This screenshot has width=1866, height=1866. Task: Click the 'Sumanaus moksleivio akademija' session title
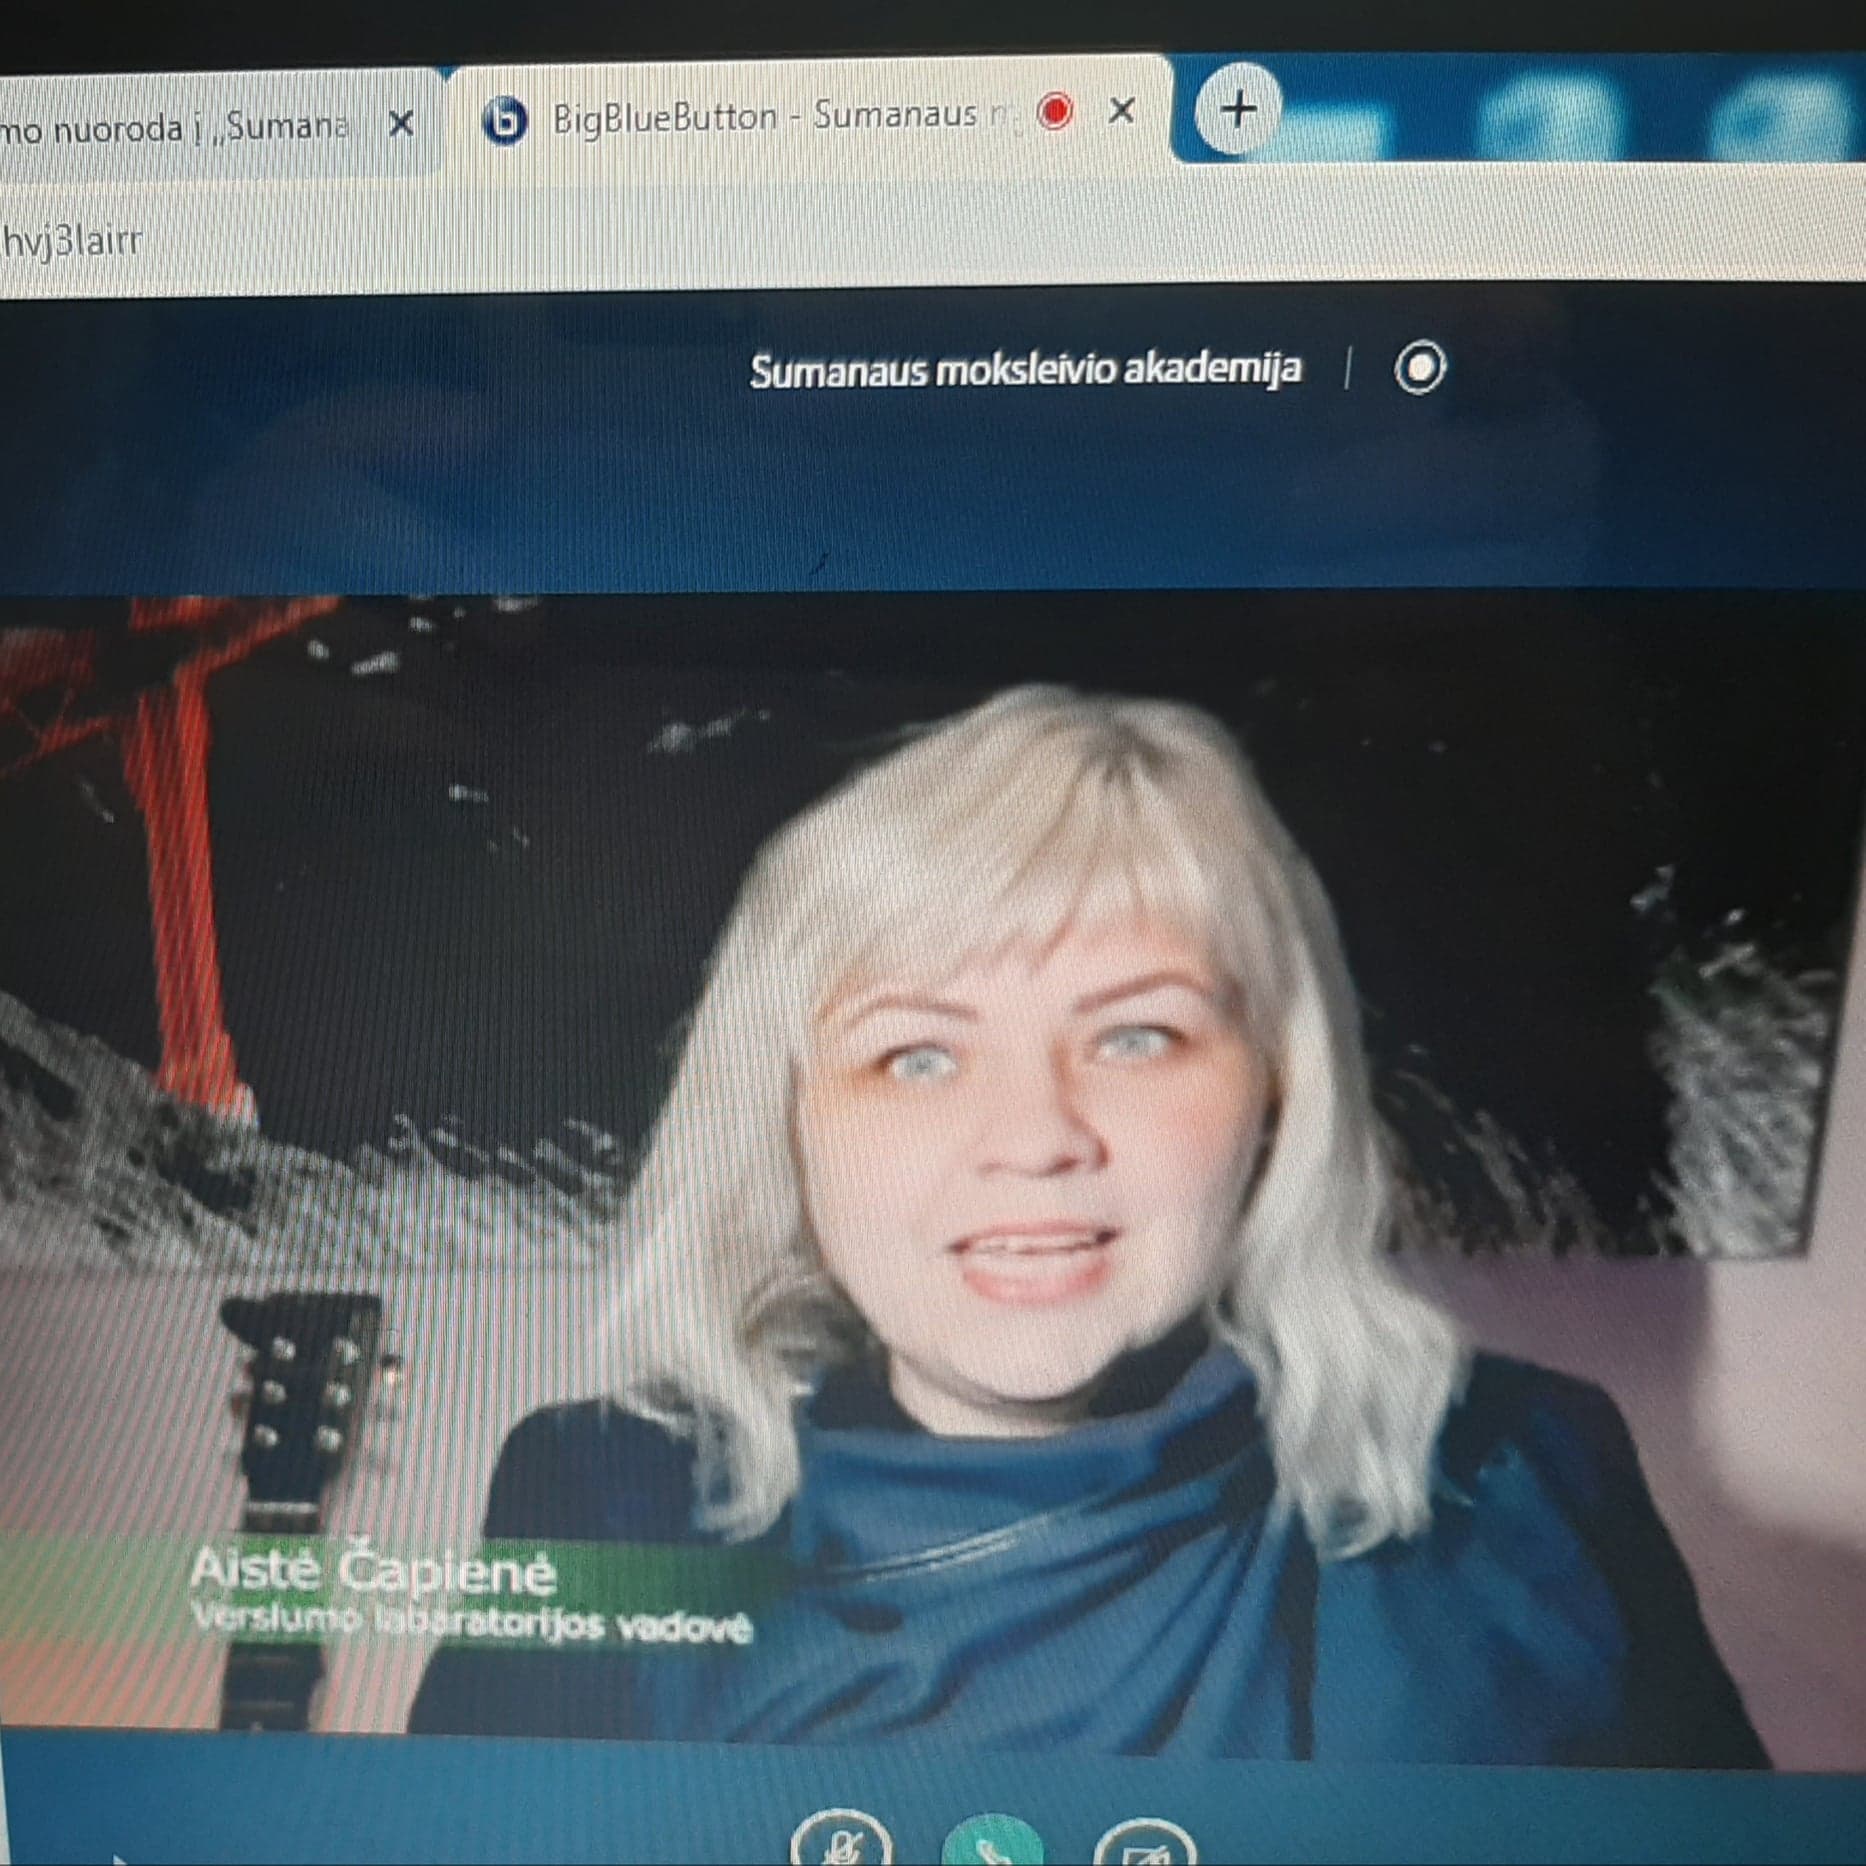[x=1024, y=370]
